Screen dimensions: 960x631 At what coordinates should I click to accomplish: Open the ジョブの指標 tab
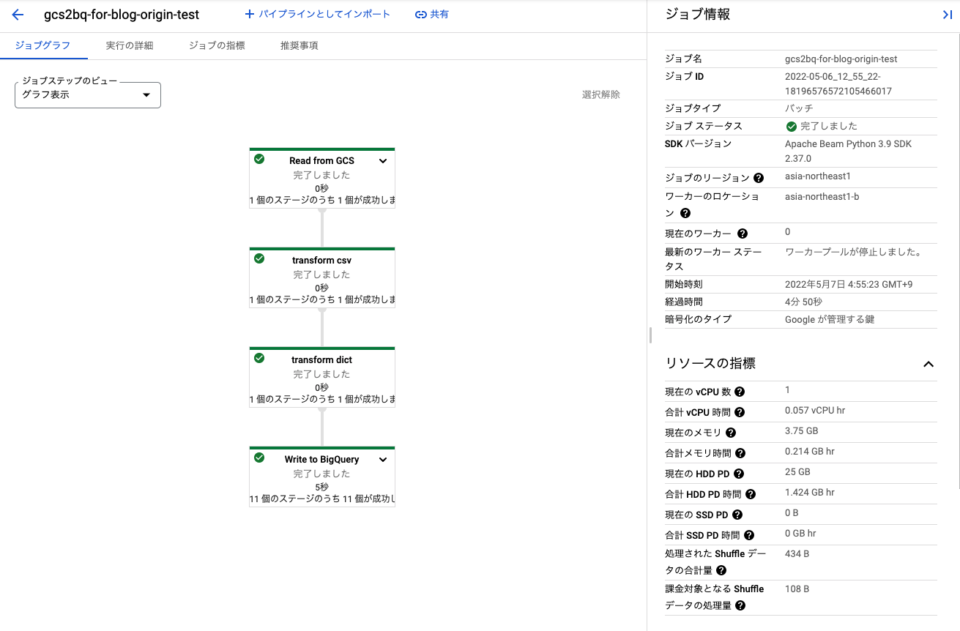pyautogui.click(x=216, y=45)
